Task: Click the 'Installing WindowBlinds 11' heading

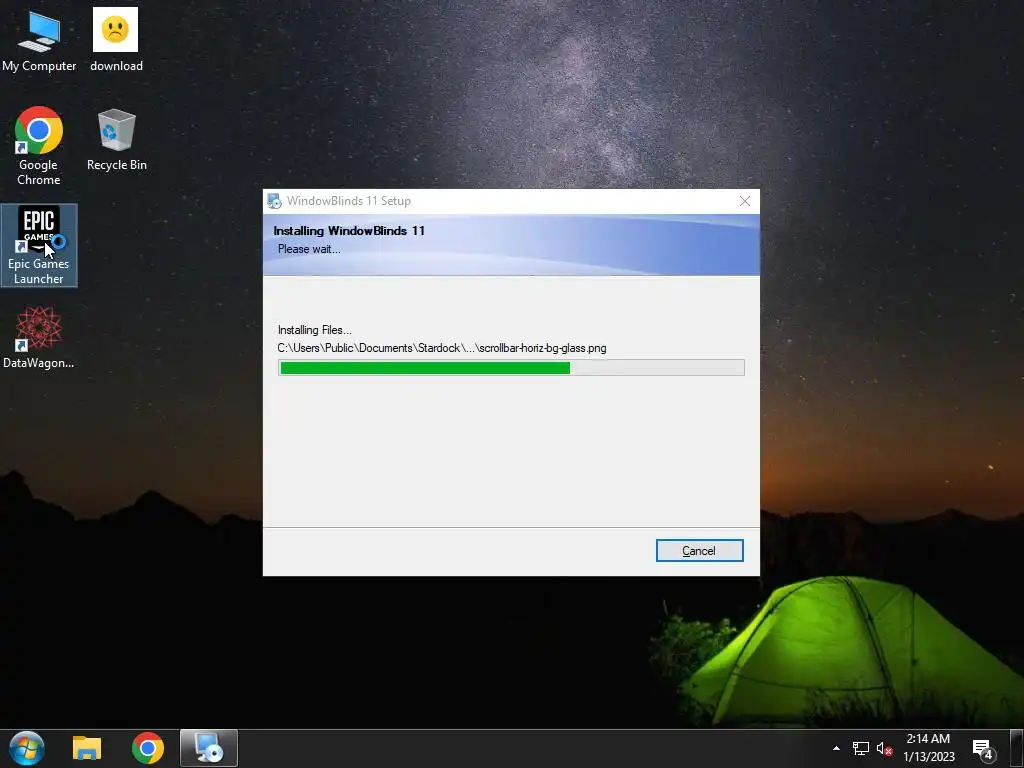Action: coord(349,231)
